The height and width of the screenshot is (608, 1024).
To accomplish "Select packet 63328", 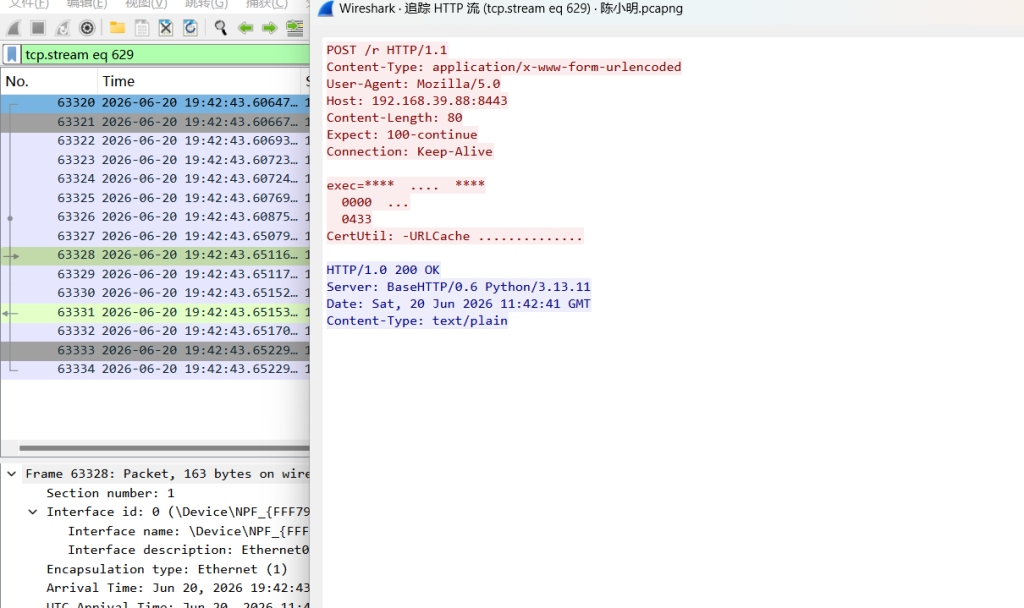I will pyautogui.click(x=155, y=255).
